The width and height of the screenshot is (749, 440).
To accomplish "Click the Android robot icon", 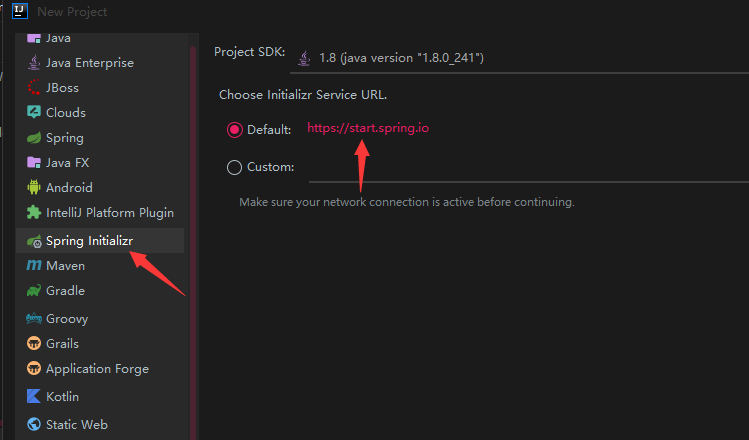I will tap(33, 187).
